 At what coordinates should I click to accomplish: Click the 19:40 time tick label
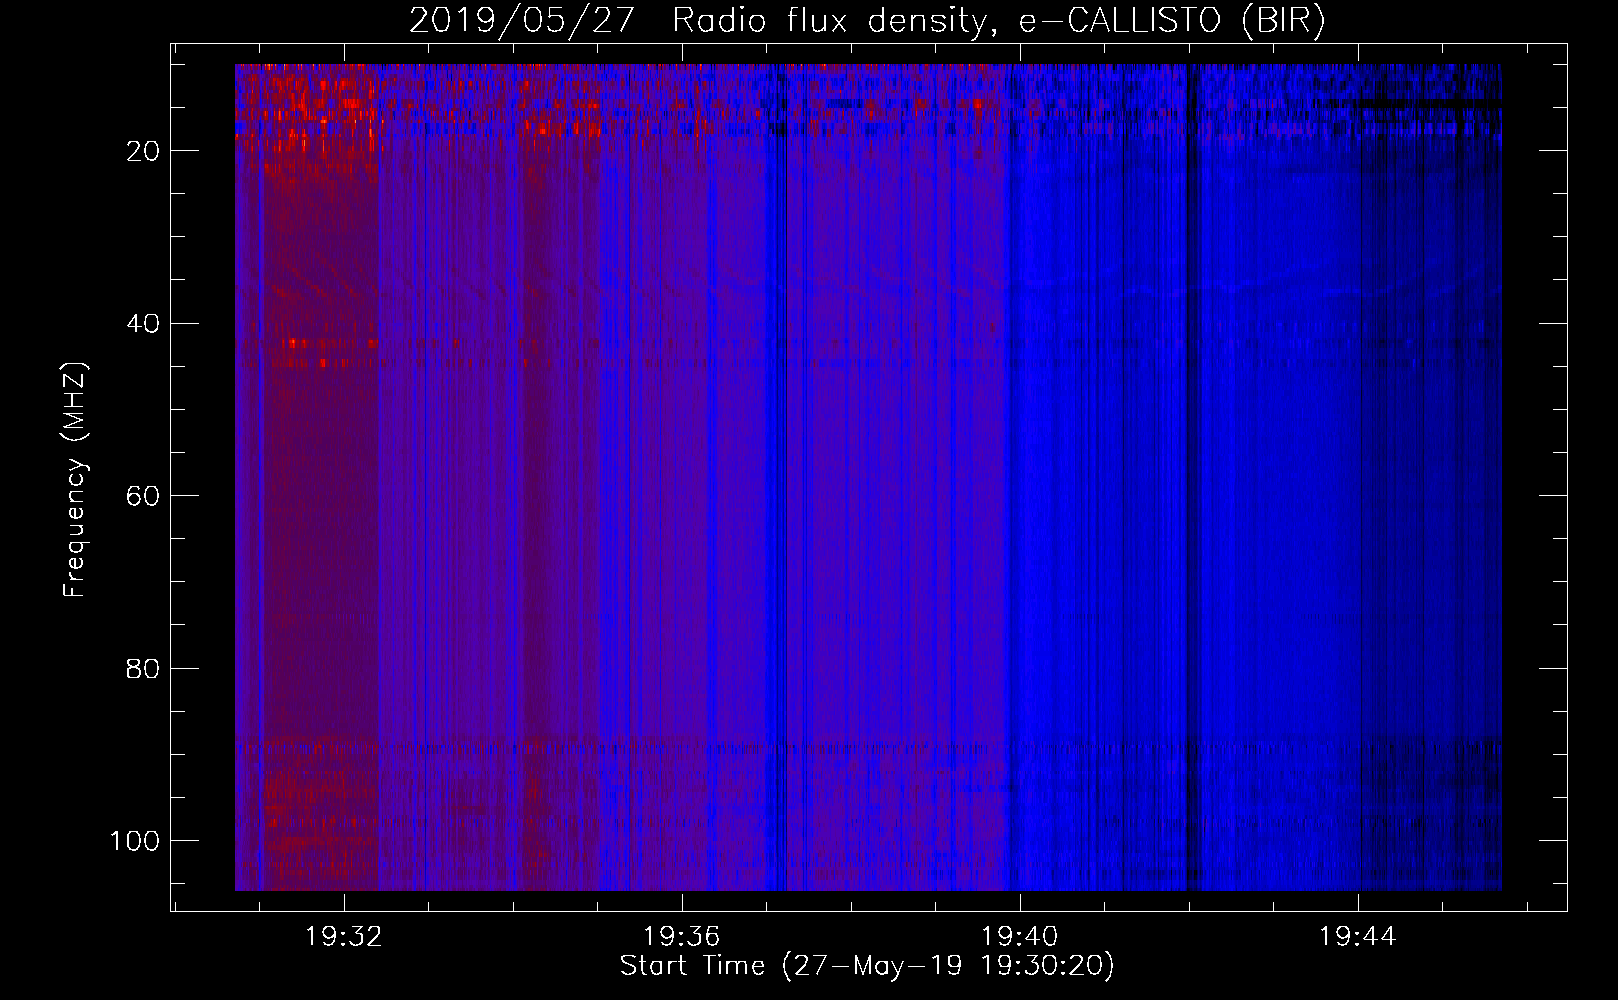pyautogui.click(x=1020, y=937)
